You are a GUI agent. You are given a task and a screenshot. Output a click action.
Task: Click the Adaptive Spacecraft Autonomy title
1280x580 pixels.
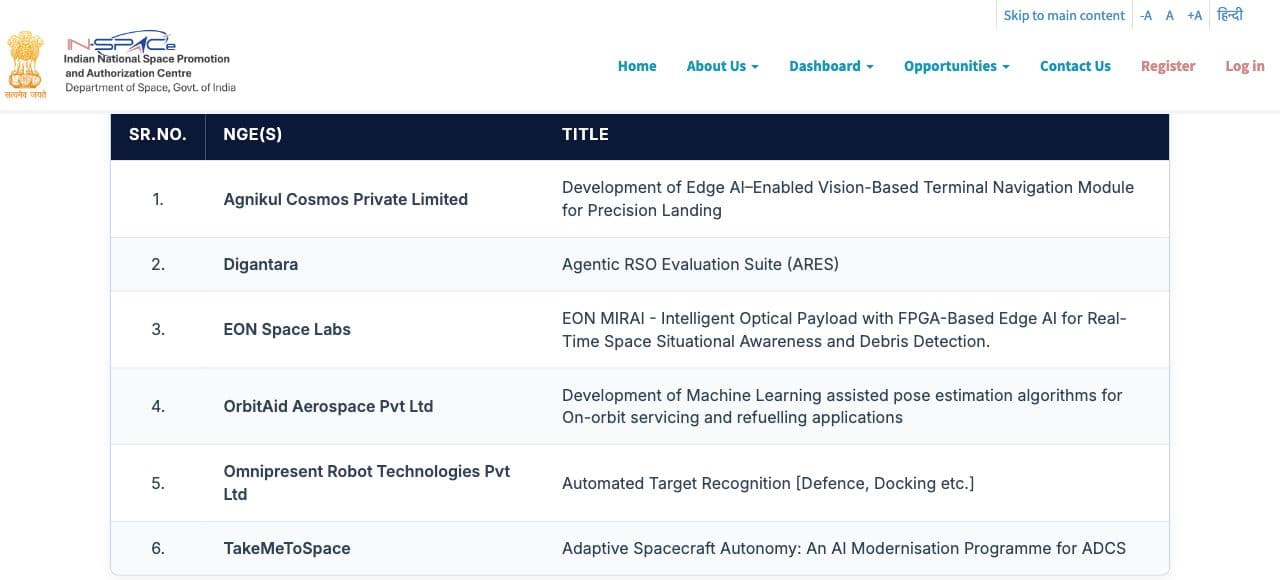coord(844,548)
